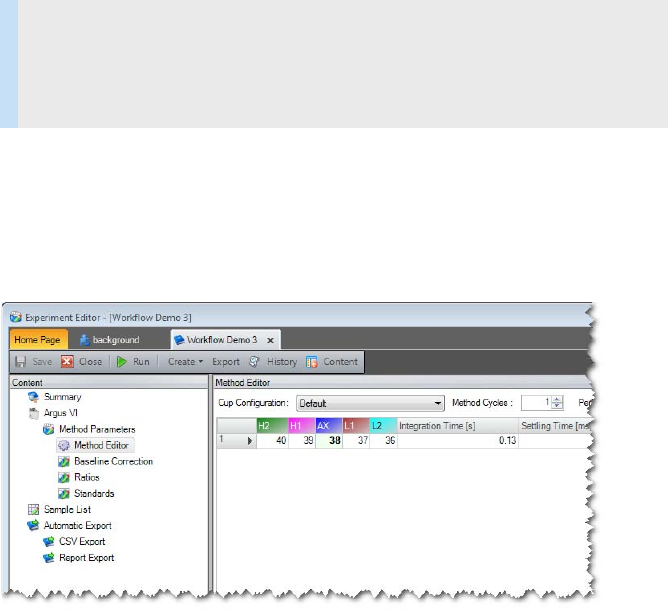The width and height of the screenshot is (668, 611).
Task: Select the Workflow Demo 3 tab
Action: coord(226,340)
